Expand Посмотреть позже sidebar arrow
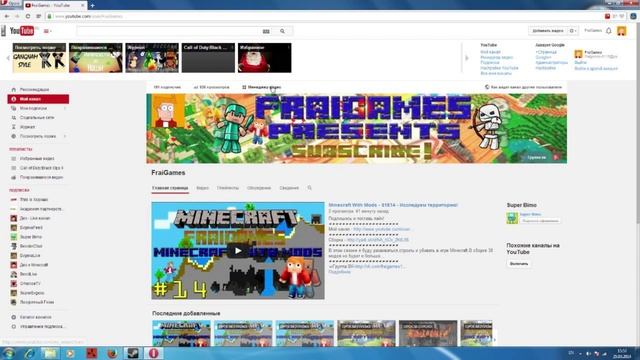This screenshot has height=360, width=640. click(65, 136)
